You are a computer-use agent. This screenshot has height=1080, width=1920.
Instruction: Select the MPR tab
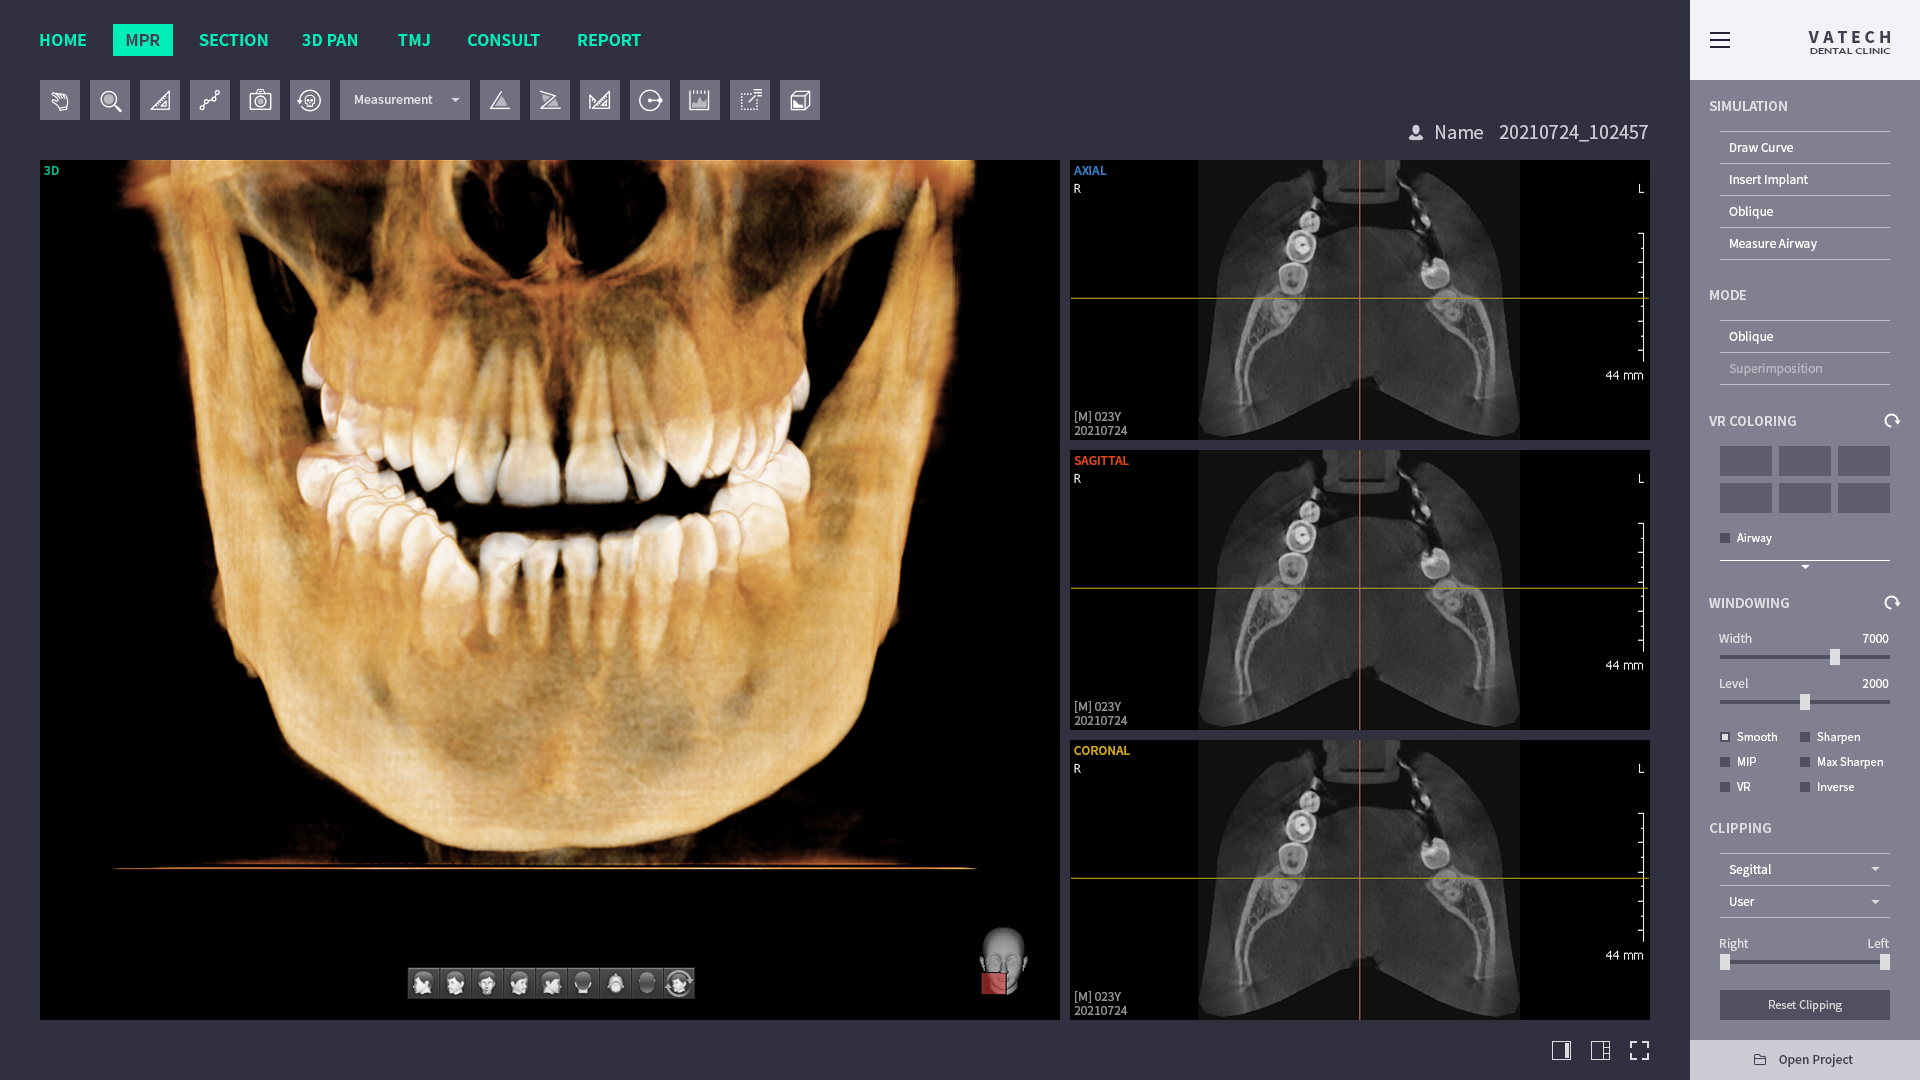click(x=143, y=40)
